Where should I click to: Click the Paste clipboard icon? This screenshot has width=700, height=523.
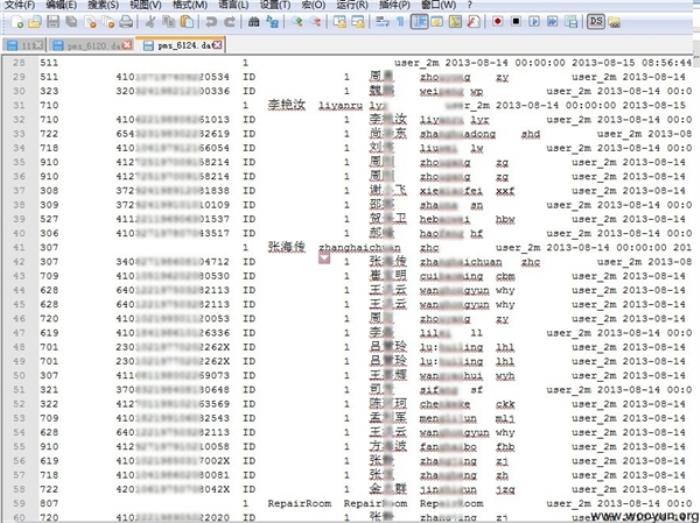(x=187, y=21)
